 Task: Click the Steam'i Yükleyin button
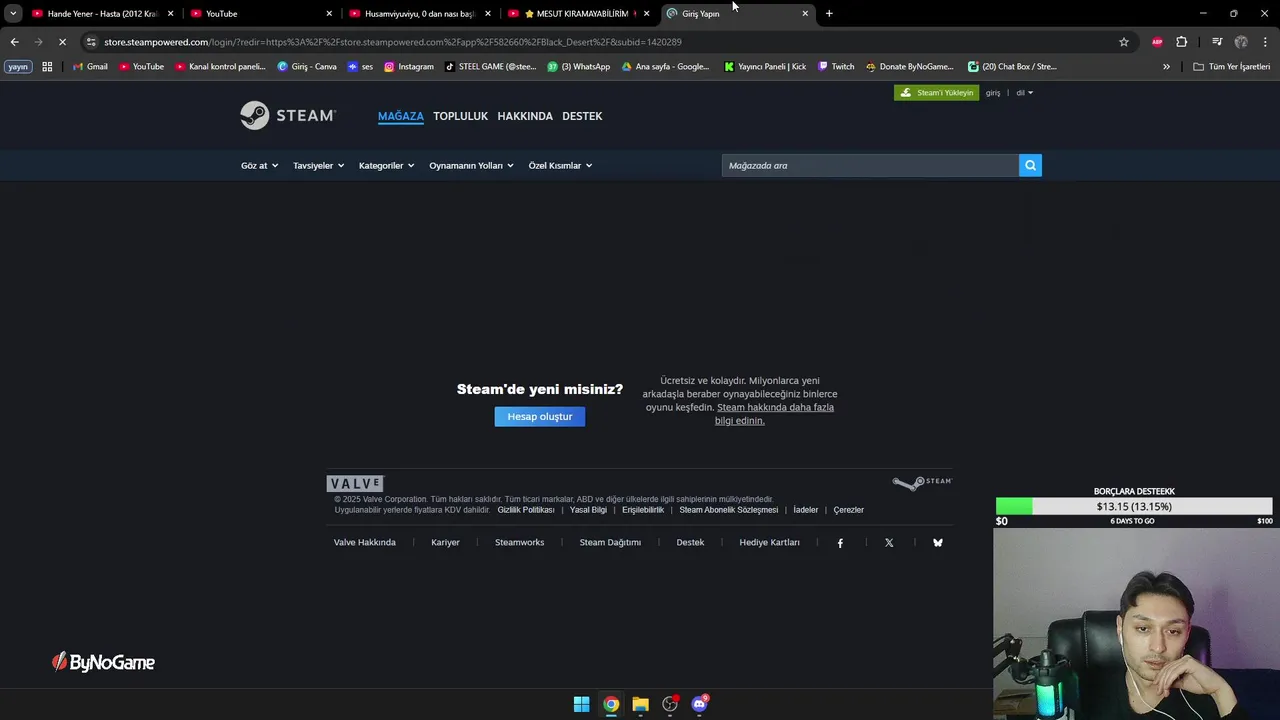tap(936, 93)
